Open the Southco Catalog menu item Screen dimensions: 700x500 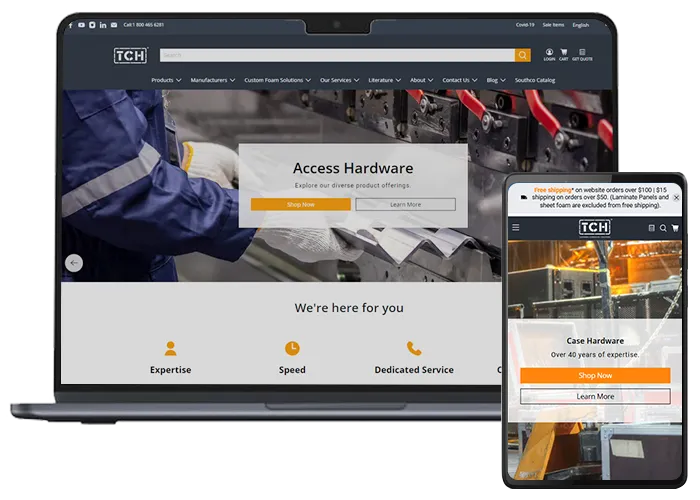coord(532,80)
